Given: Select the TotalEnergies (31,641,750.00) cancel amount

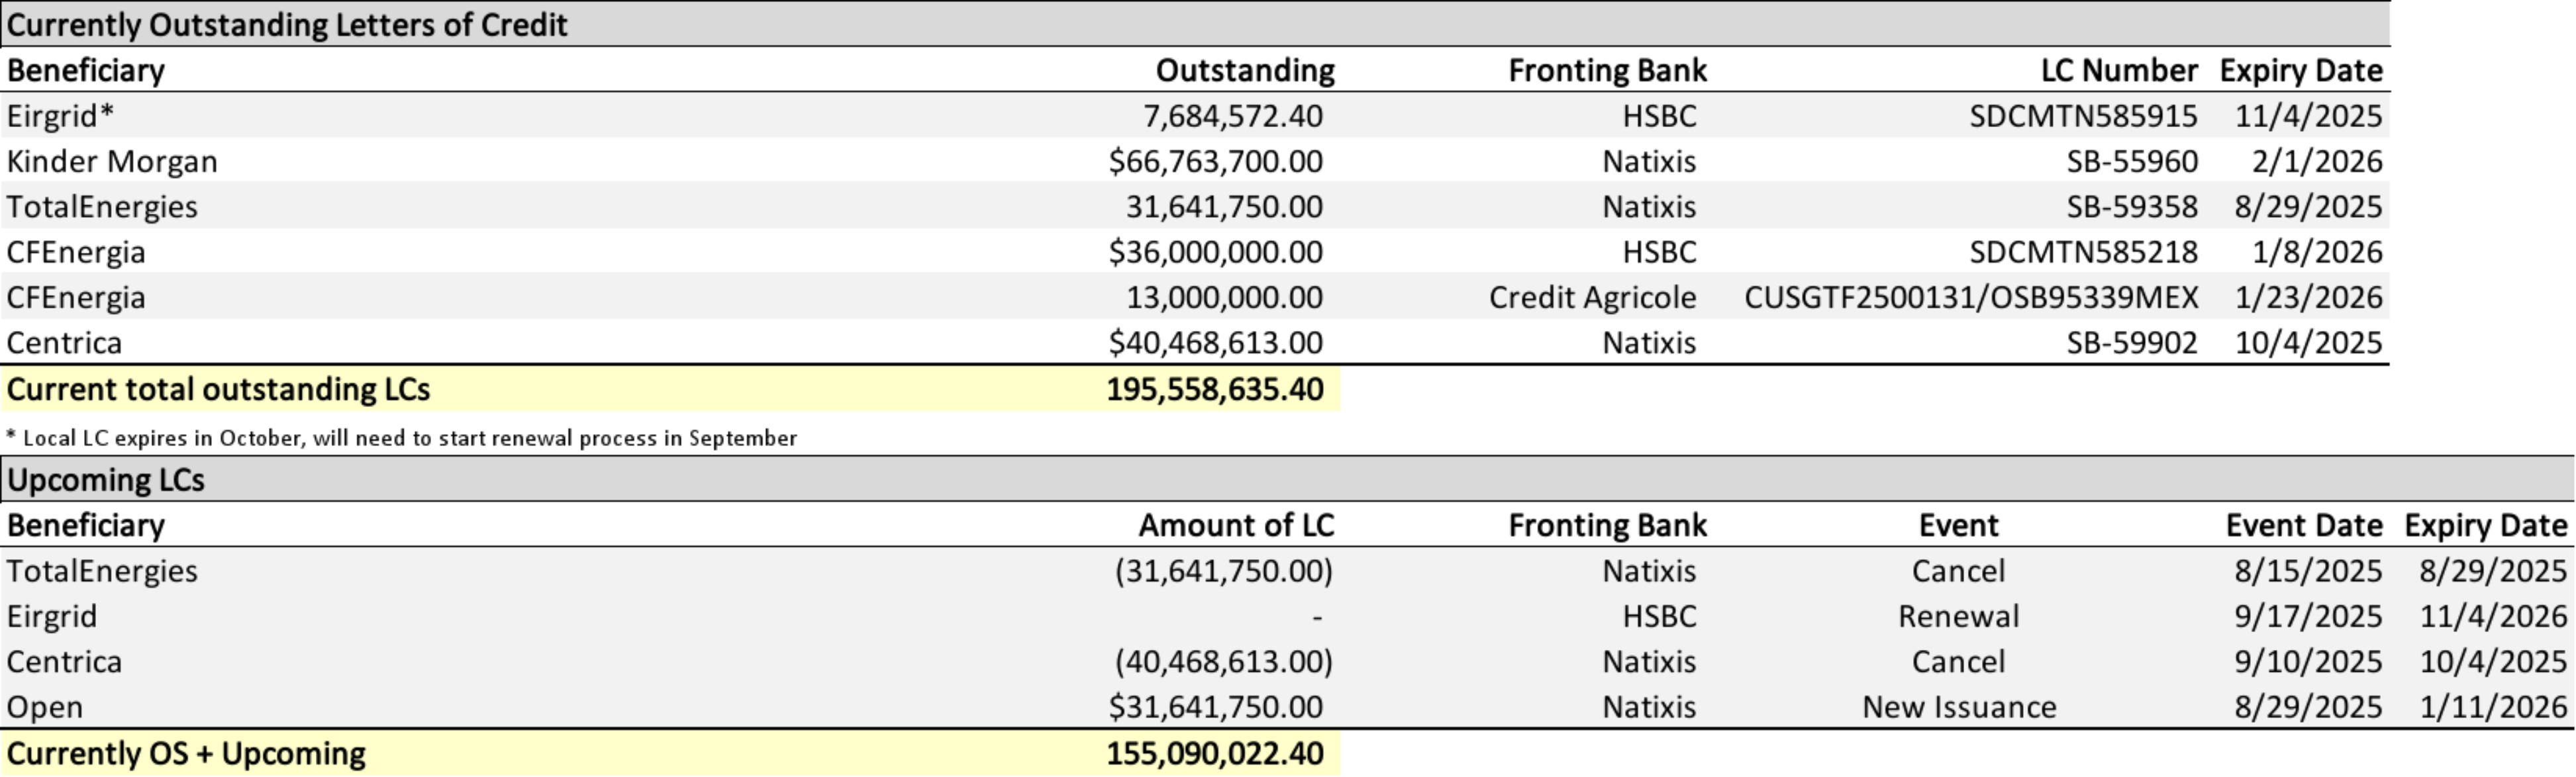Looking at the screenshot, I should [1223, 571].
